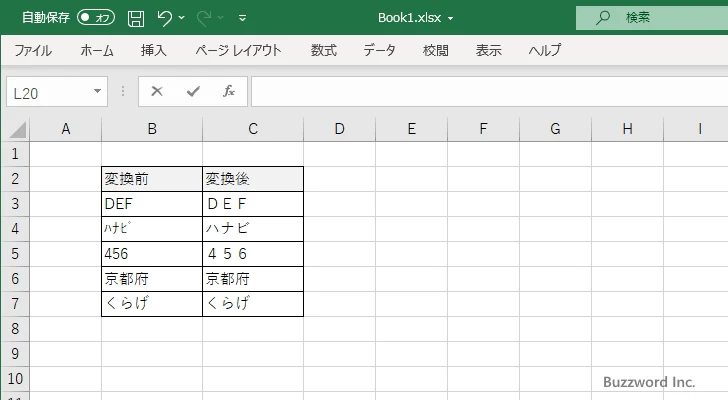Click the Save icon in title bar

tap(136, 18)
